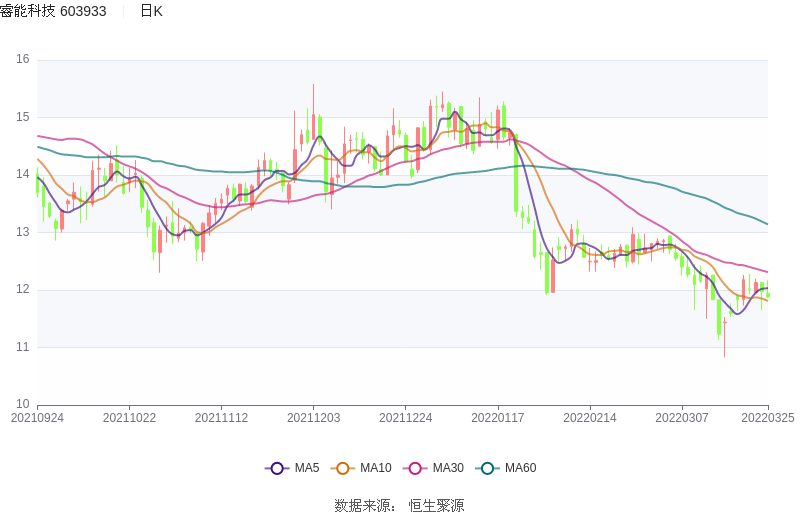Click the 20220117 date on x-axis
Image resolution: width=800 pixels, height=517 pixels.
497,418
